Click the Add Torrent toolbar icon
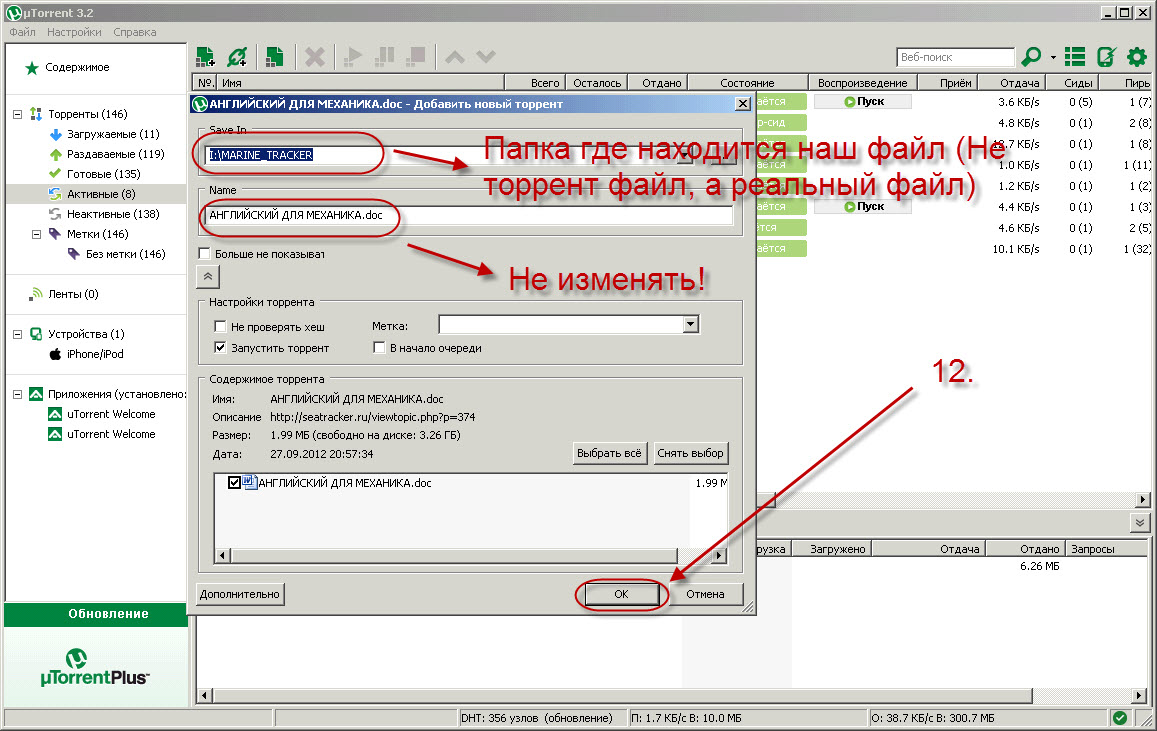 coord(206,57)
